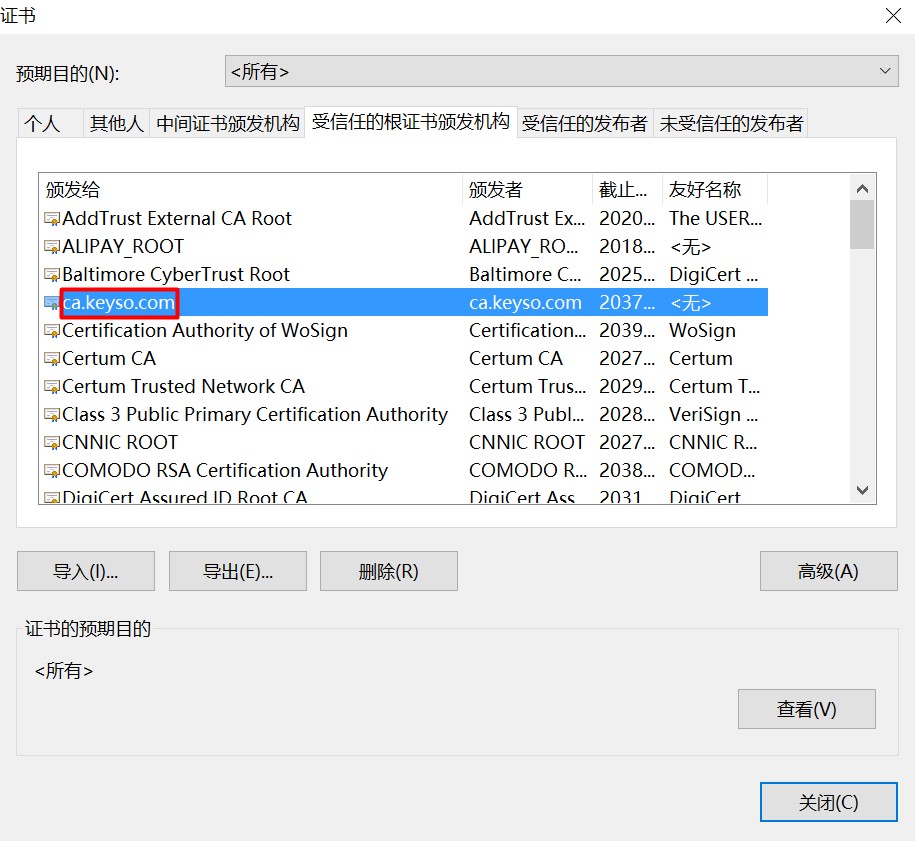Click the 导入 button

[x=85, y=571]
